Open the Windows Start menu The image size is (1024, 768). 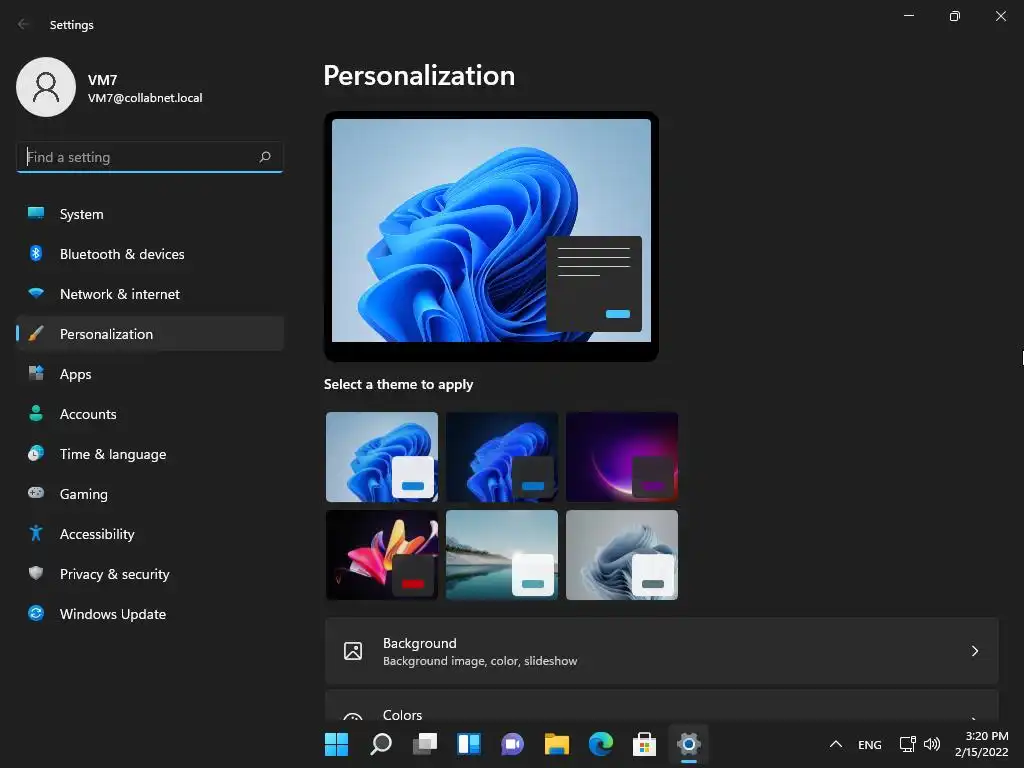pyautogui.click(x=336, y=744)
